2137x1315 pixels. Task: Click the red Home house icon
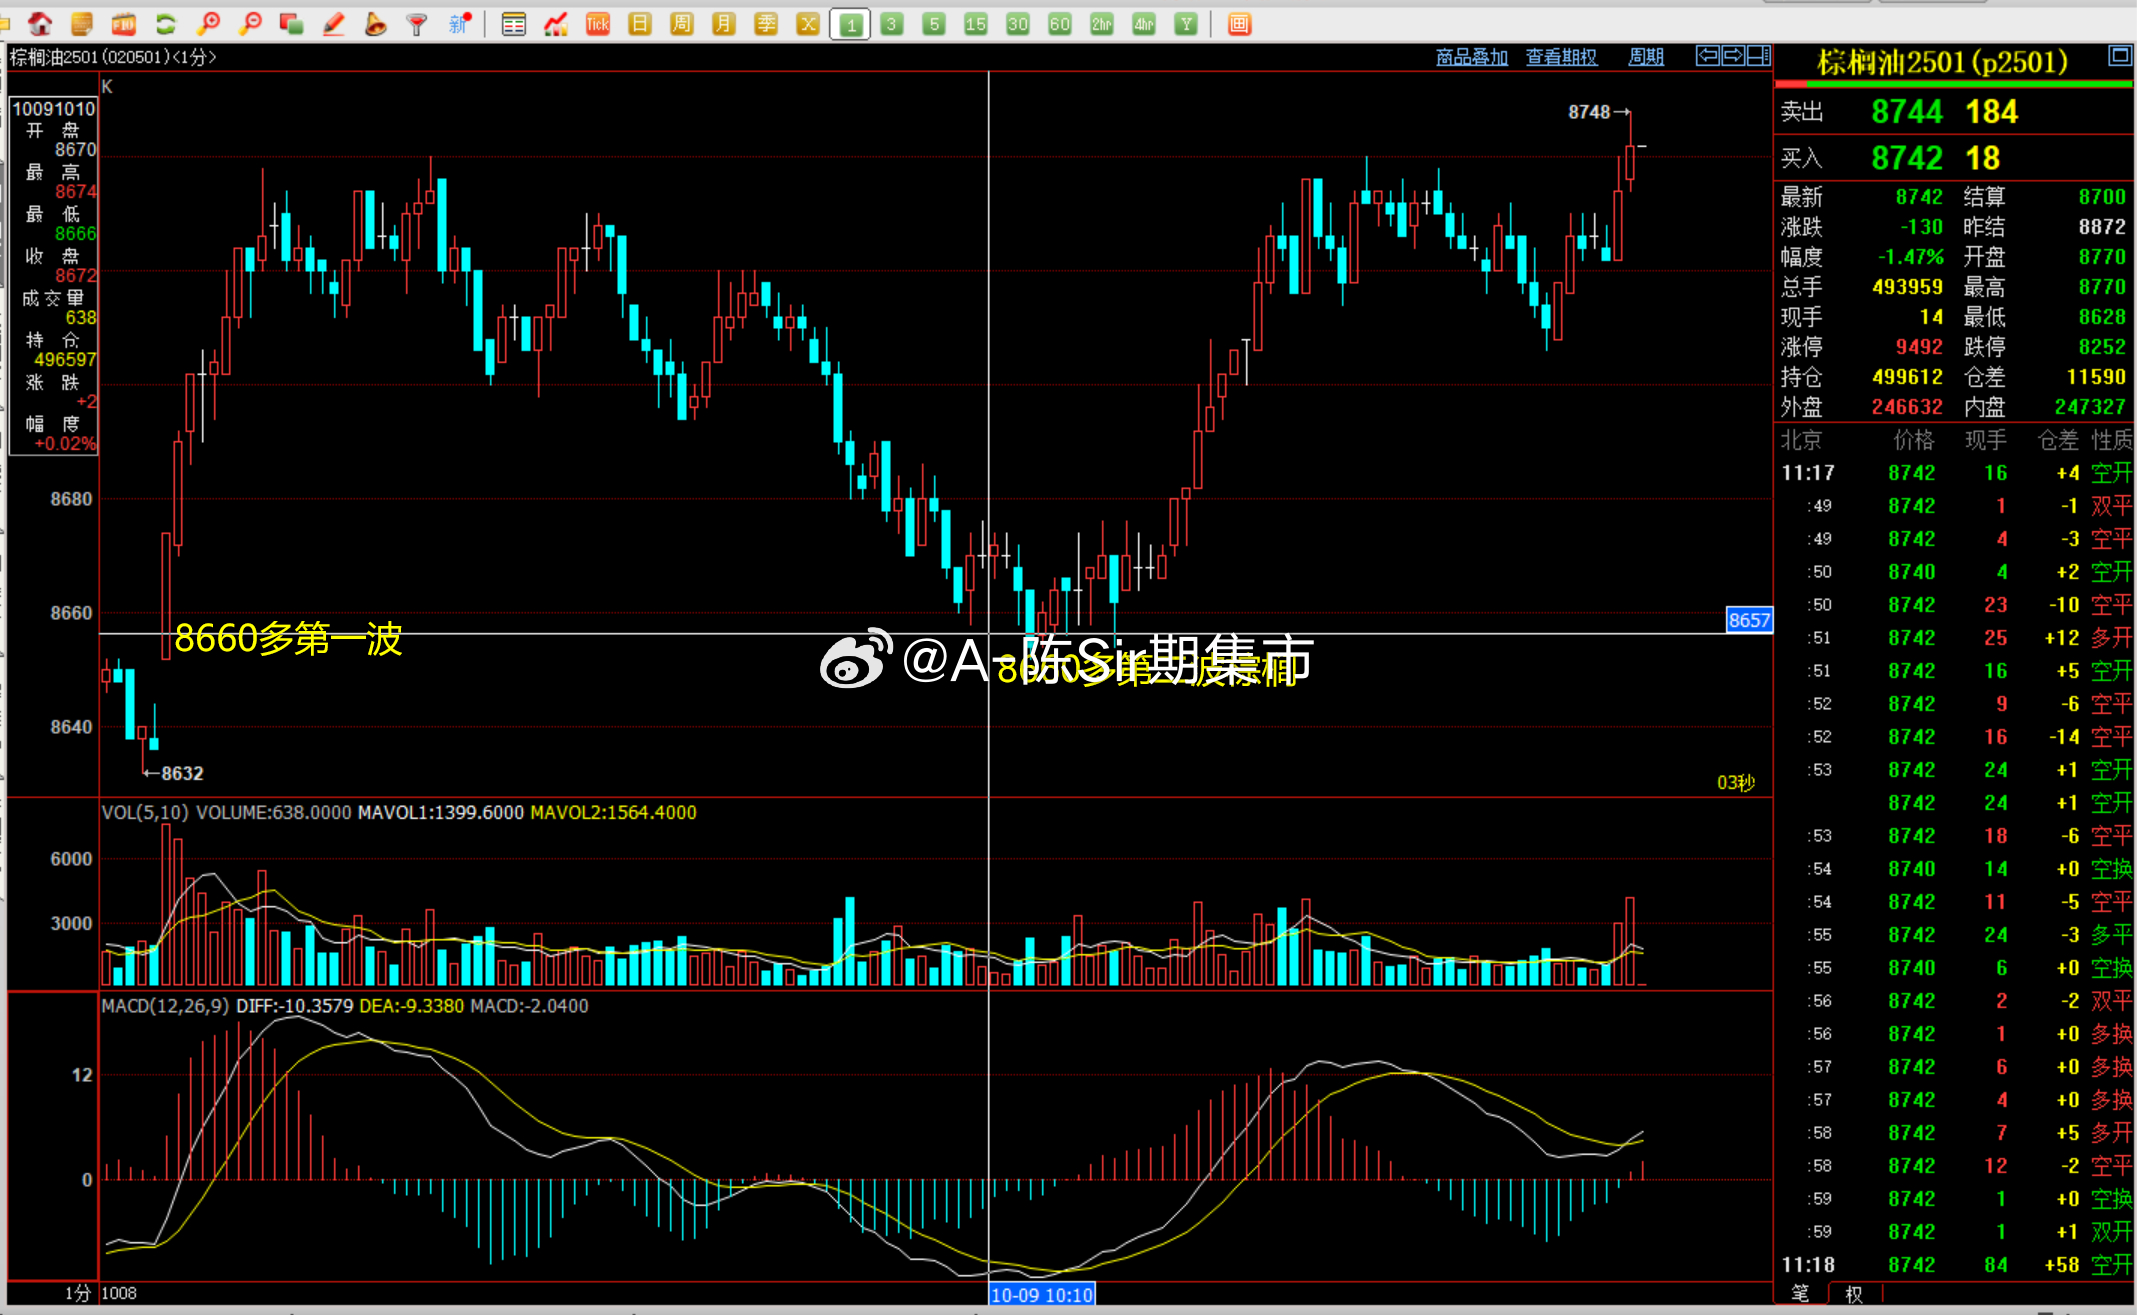[x=41, y=24]
